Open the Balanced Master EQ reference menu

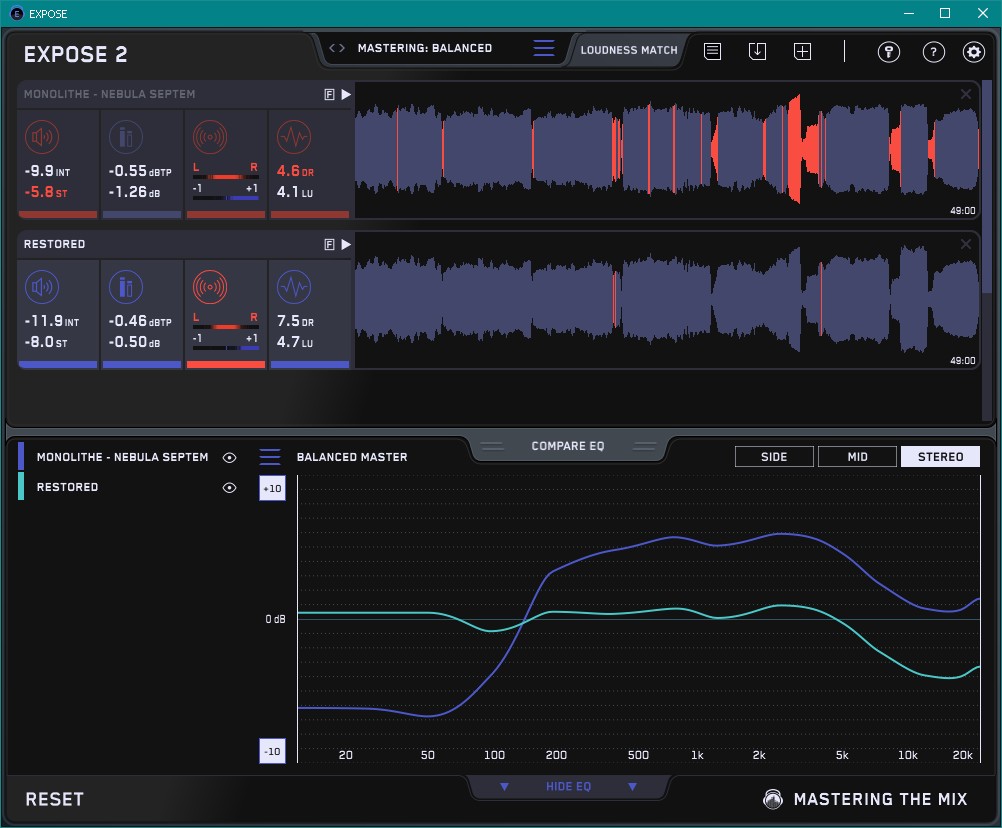pyautogui.click(x=270, y=457)
